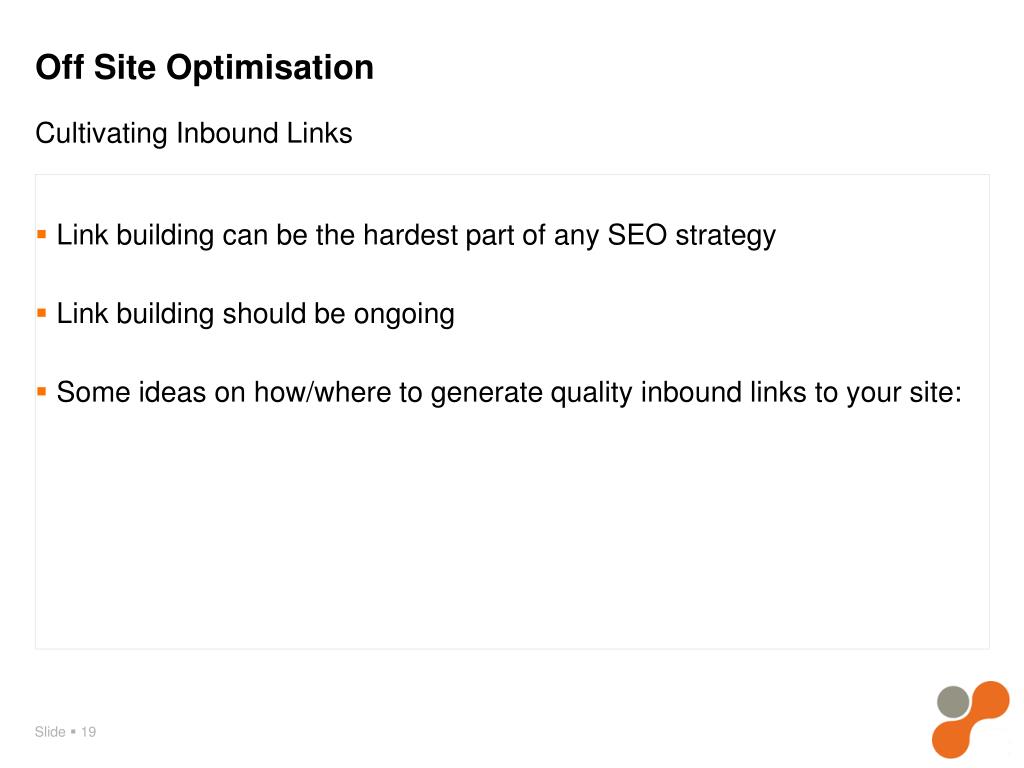1024x768 pixels.
Task: Click the 'Cultivating Inbound Links' subtitle
Action: coord(194,133)
